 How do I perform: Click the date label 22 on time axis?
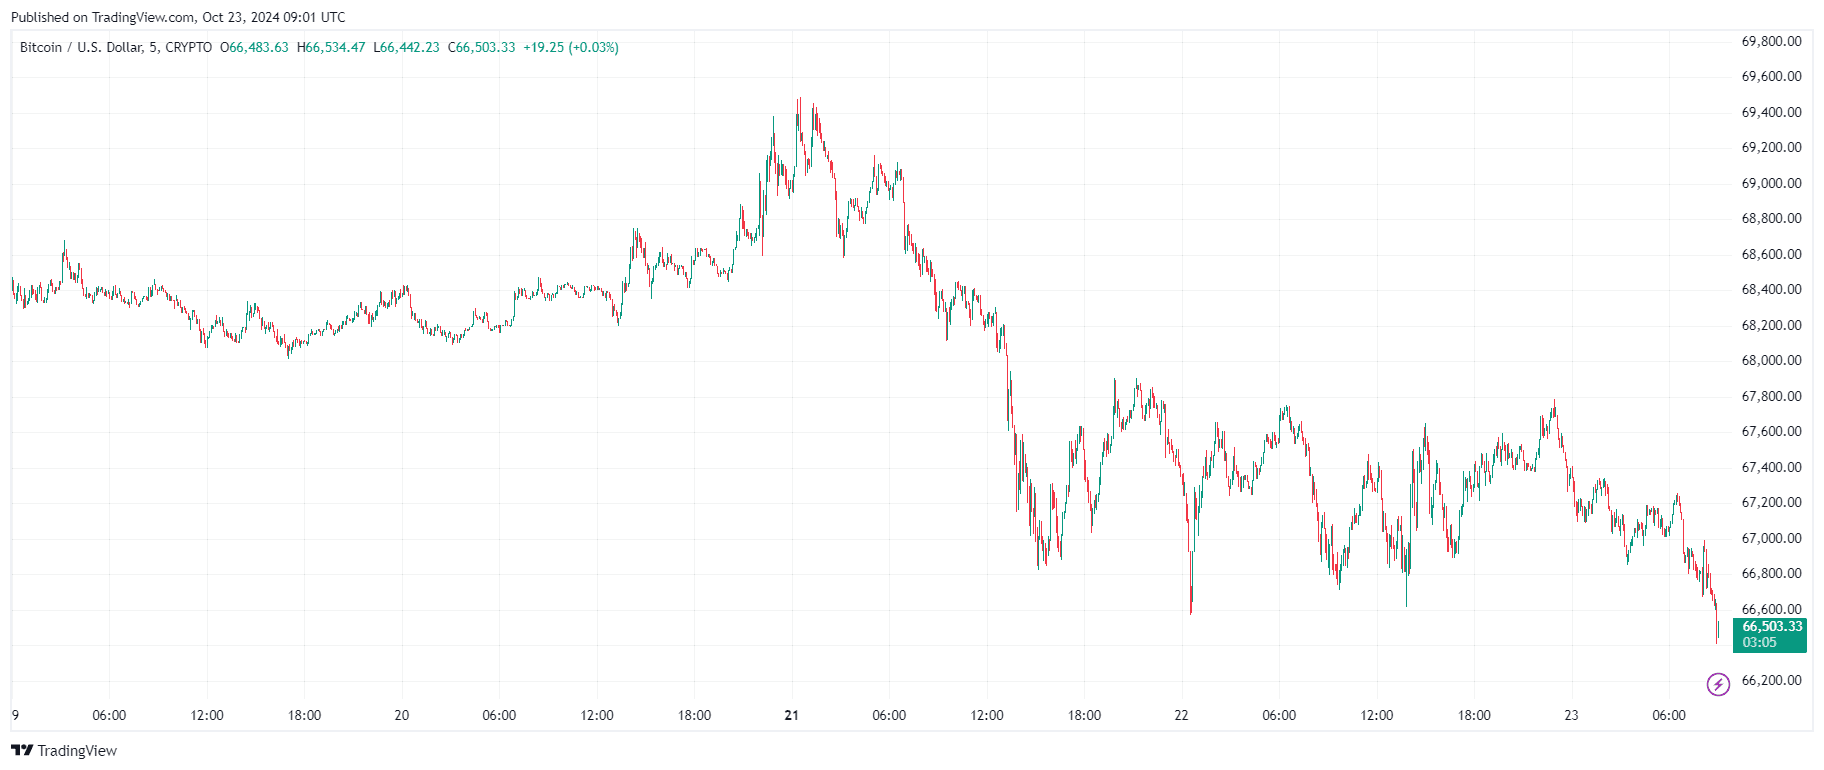pos(1181,715)
